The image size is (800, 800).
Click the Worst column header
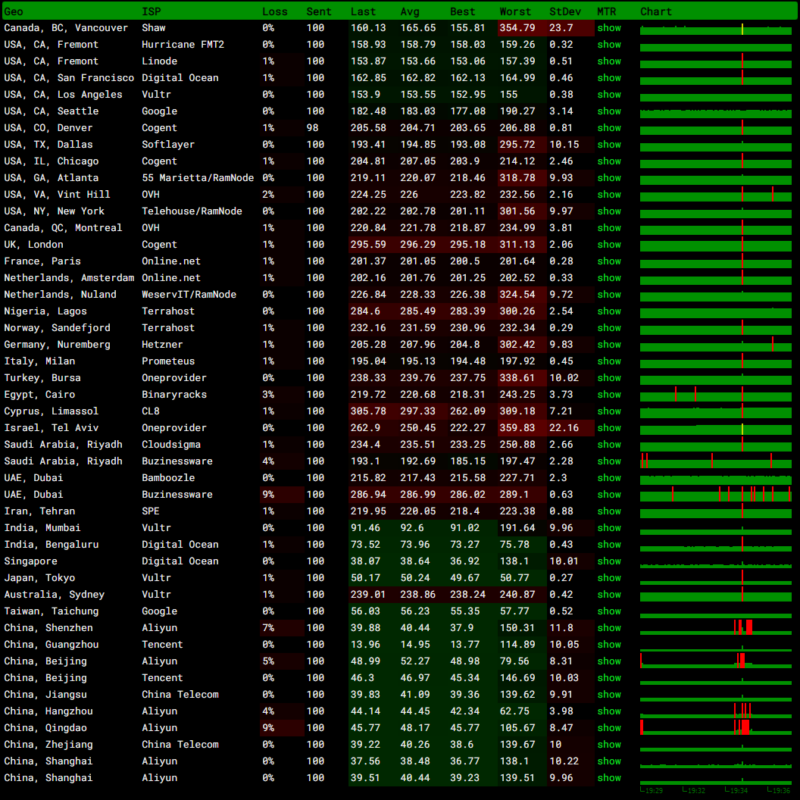tap(515, 11)
